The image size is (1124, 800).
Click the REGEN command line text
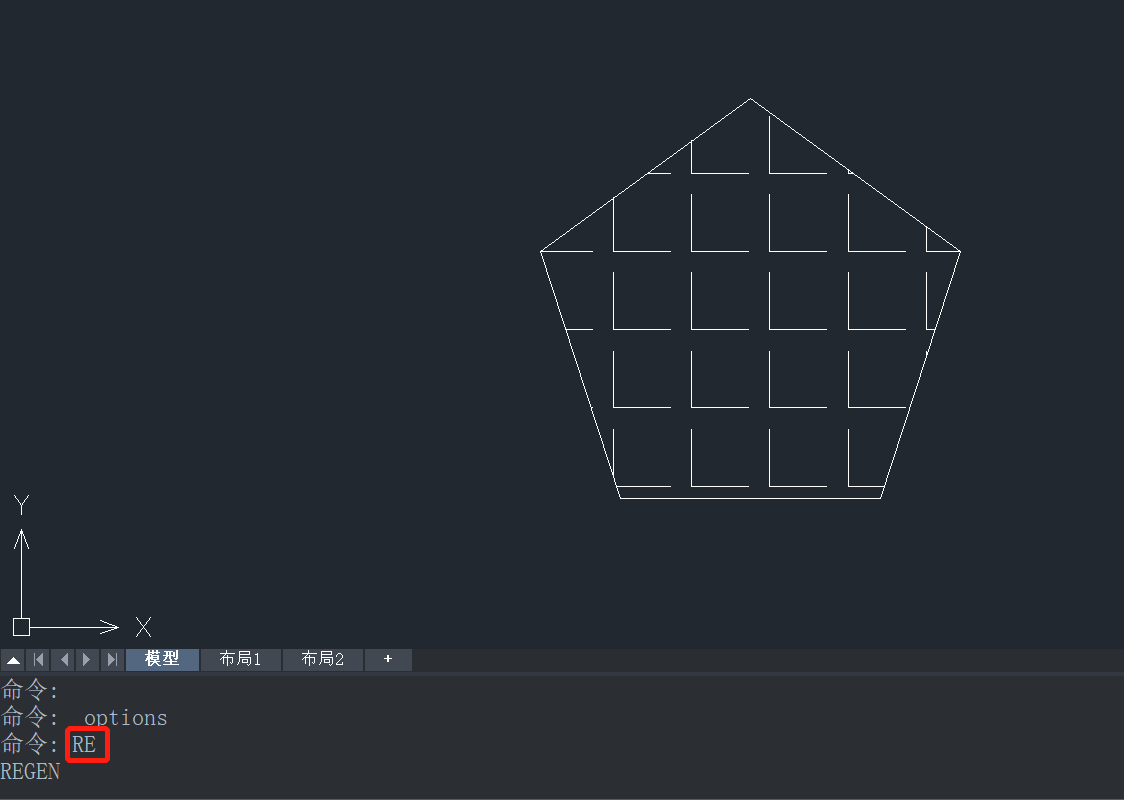(30, 772)
